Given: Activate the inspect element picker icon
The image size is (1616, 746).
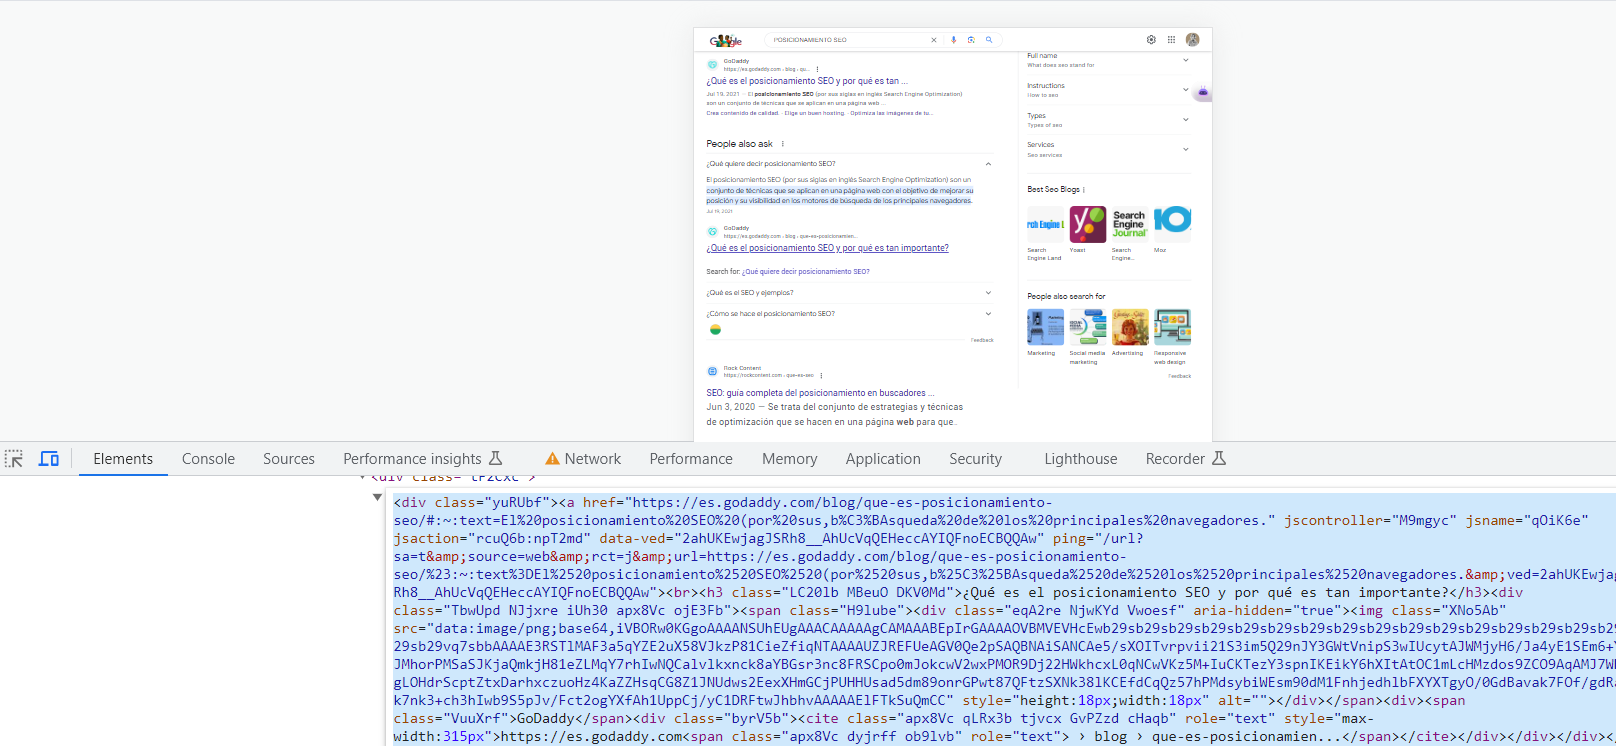Looking at the screenshot, I should (x=14, y=459).
